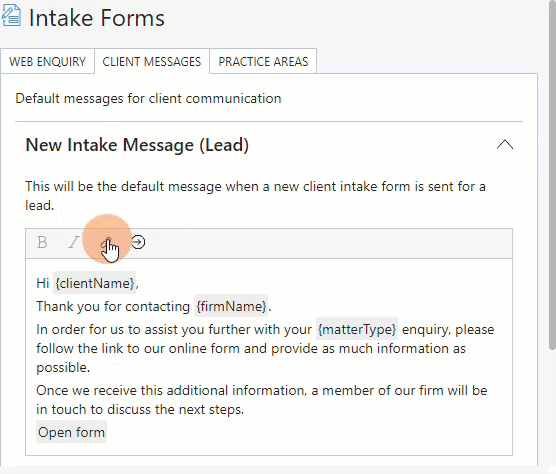The height and width of the screenshot is (474, 556).
Task: Click the Intake Forms page title
Action: [97, 18]
